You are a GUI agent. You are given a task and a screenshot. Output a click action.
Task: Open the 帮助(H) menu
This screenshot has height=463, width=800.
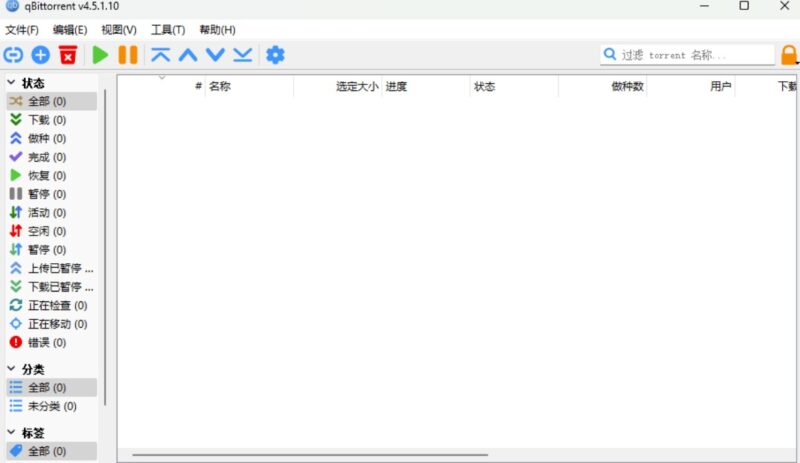click(217, 30)
